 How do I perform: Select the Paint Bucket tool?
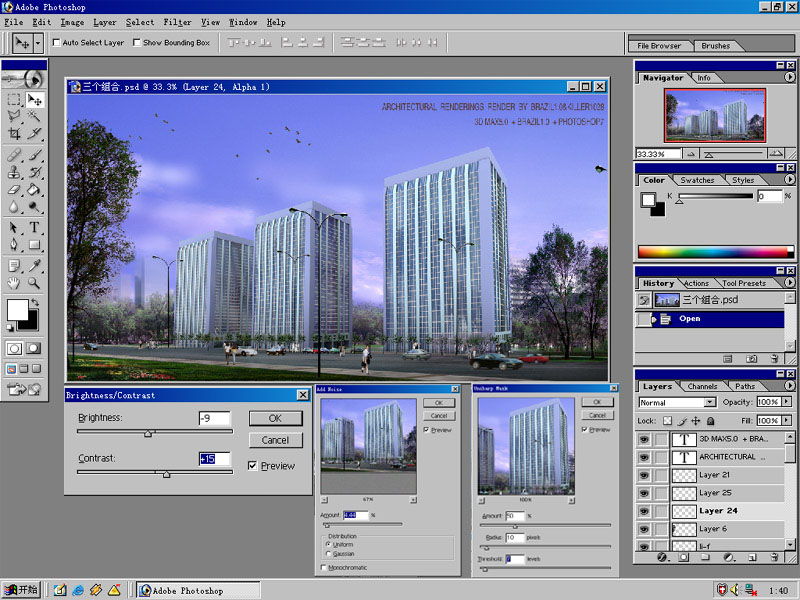pyautogui.click(x=34, y=190)
